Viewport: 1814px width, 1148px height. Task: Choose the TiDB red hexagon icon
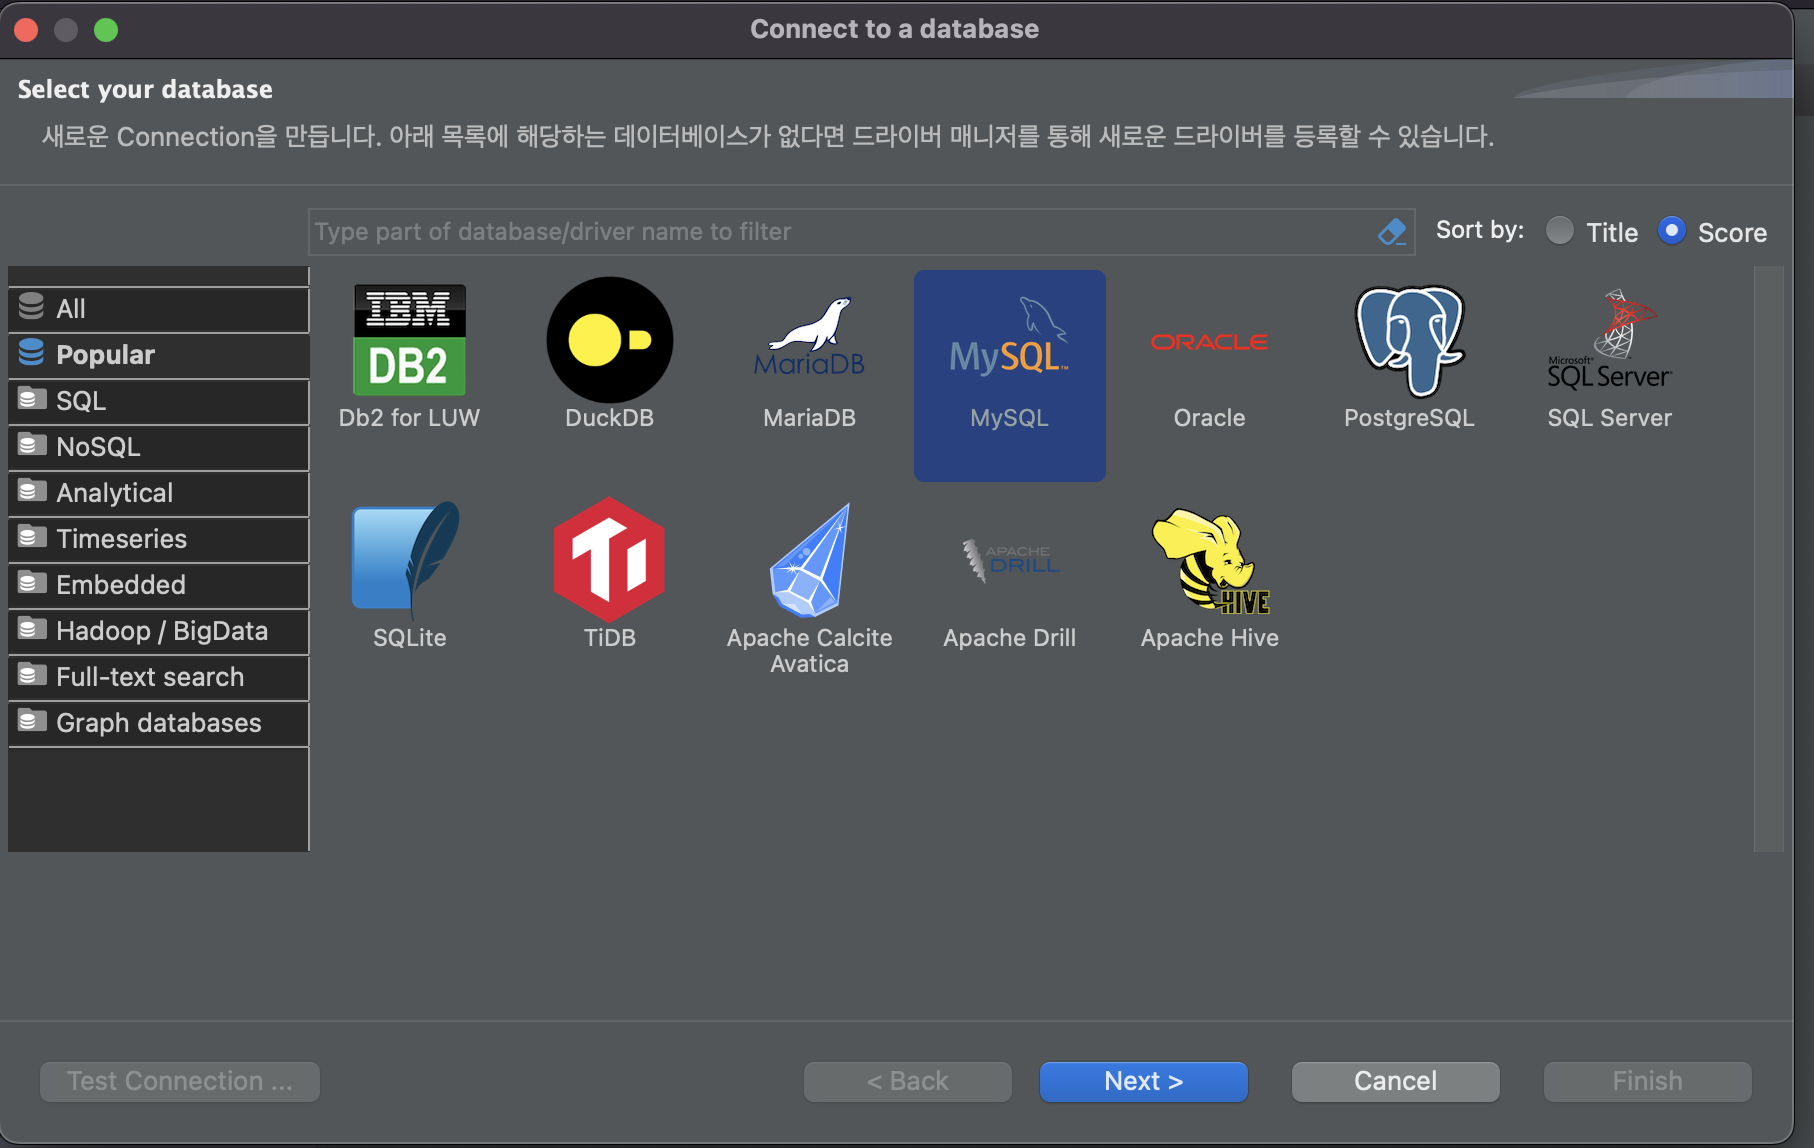(x=609, y=560)
